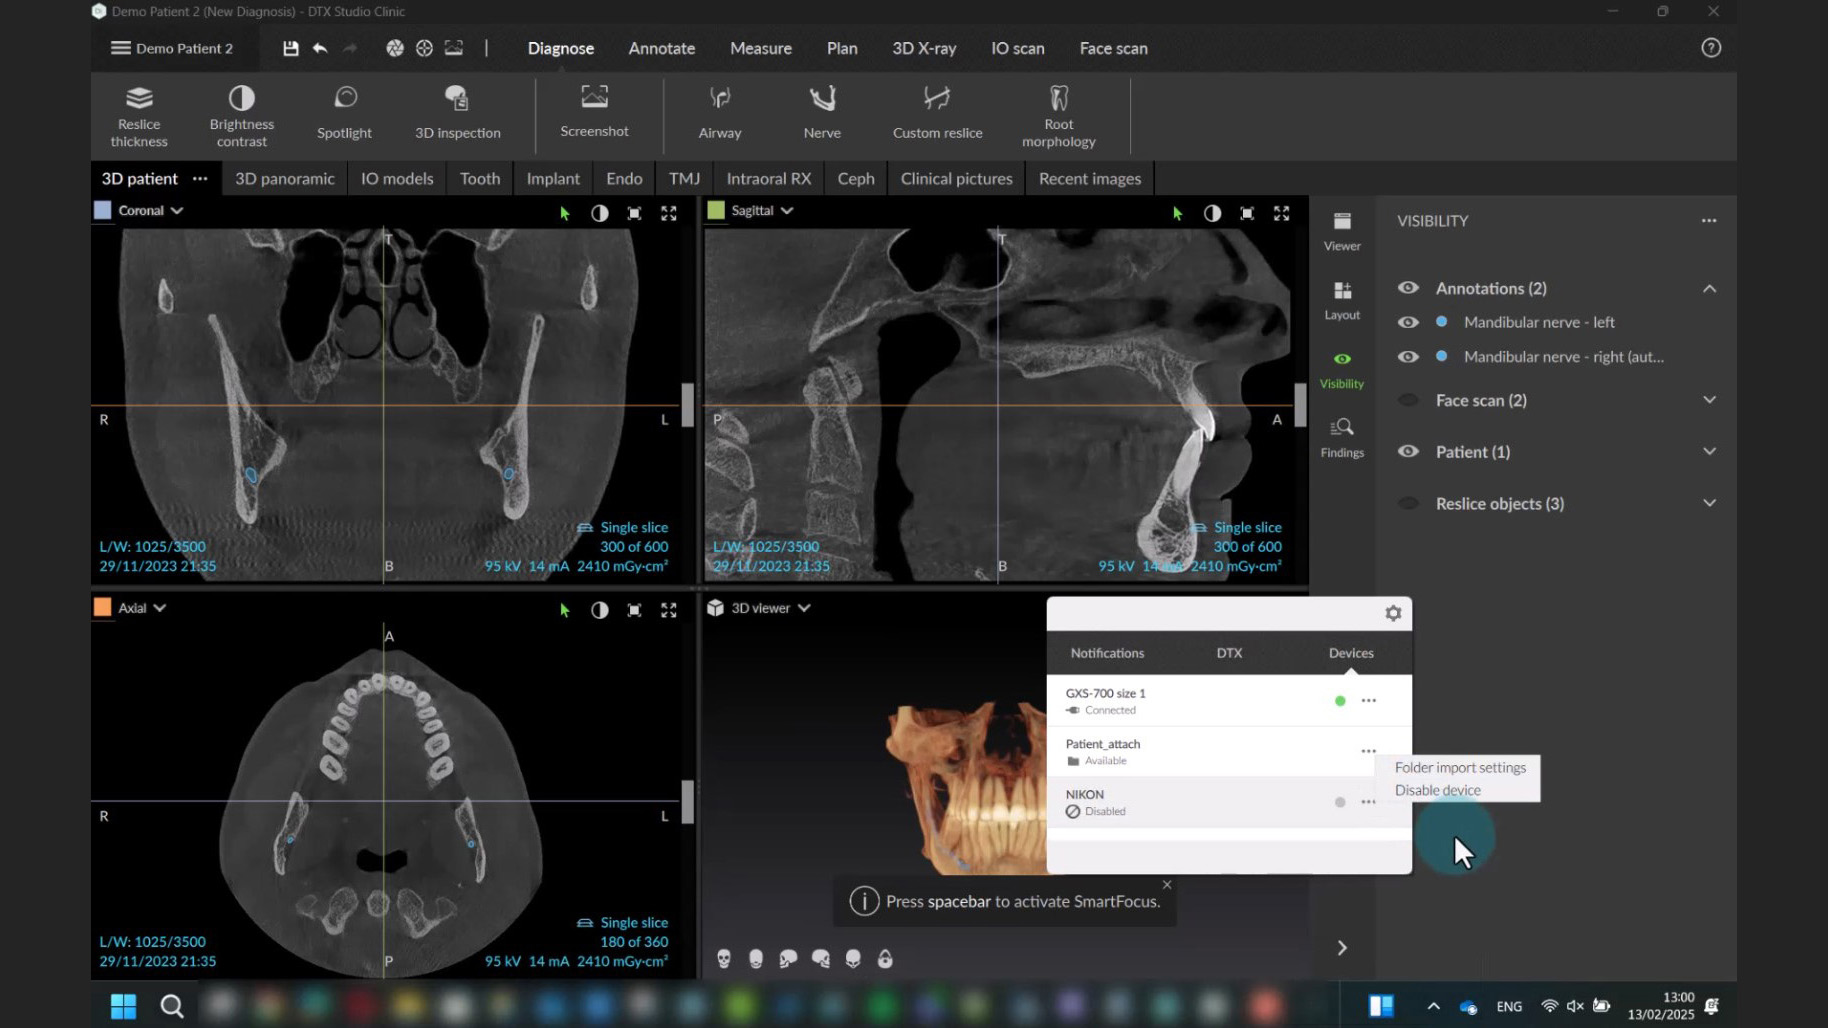Image resolution: width=1828 pixels, height=1028 pixels.
Task: Open NIKON device options dots
Action: [1368, 802]
